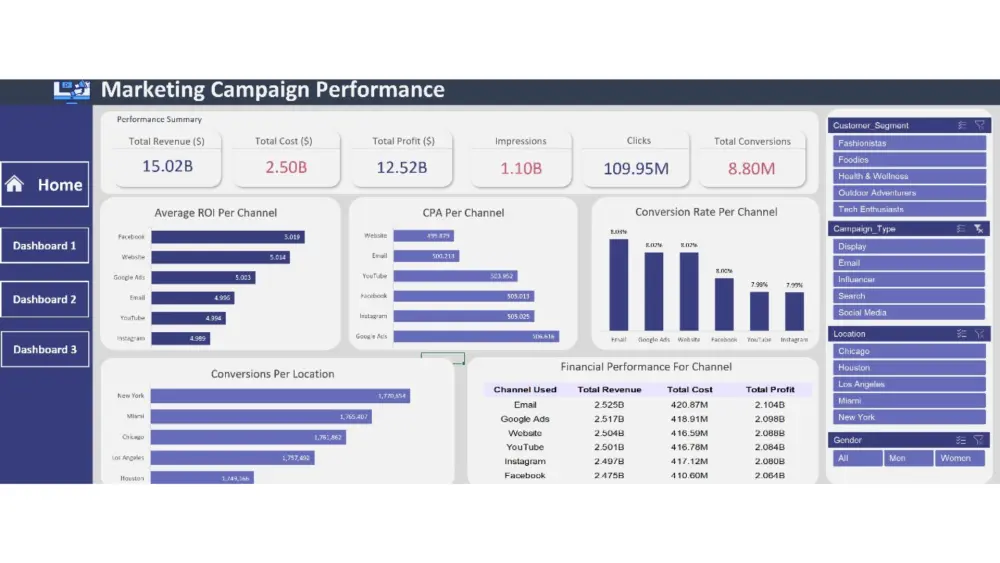
Task: Click the New York conversions bar
Action: [x=281, y=396]
